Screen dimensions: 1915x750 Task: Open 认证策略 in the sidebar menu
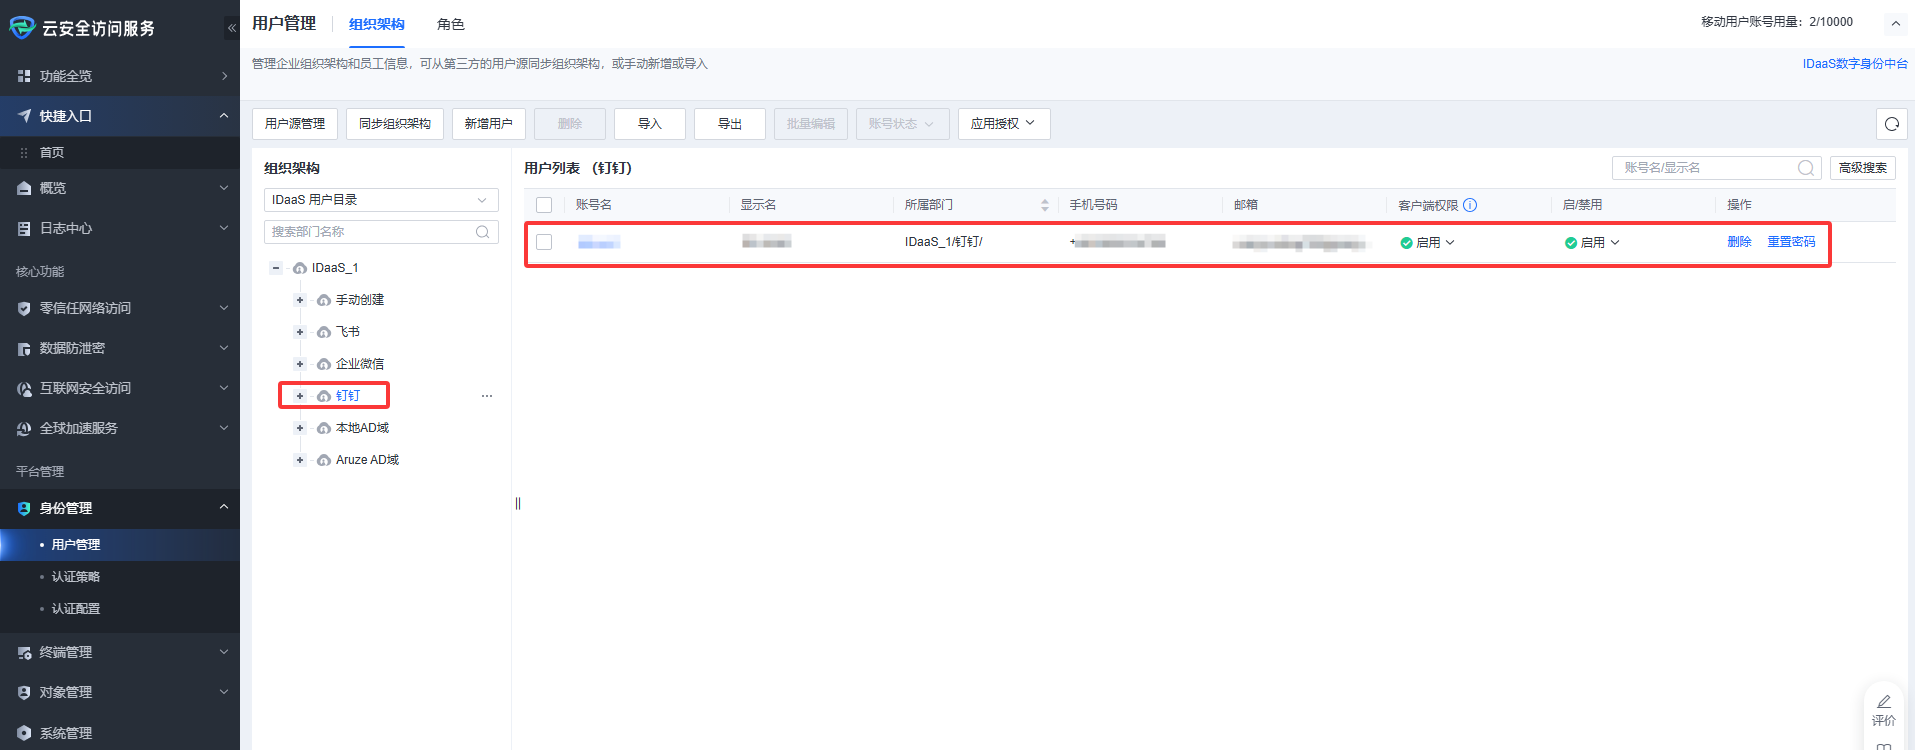pyautogui.click(x=76, y=577)
